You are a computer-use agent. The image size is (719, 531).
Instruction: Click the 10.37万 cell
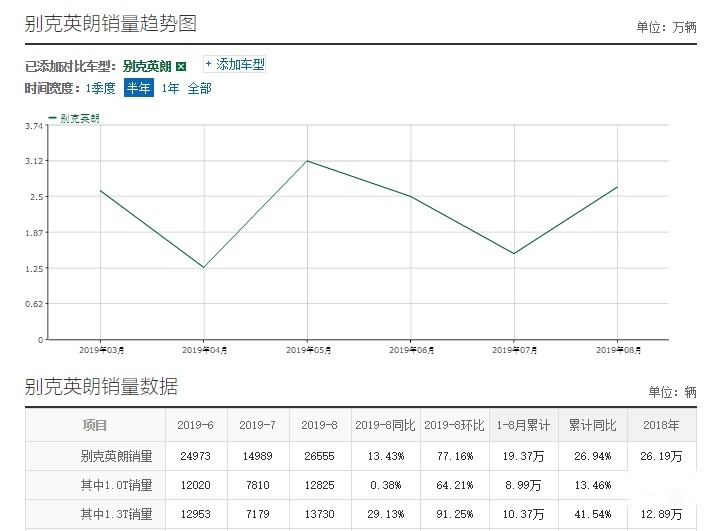(523, 514)
